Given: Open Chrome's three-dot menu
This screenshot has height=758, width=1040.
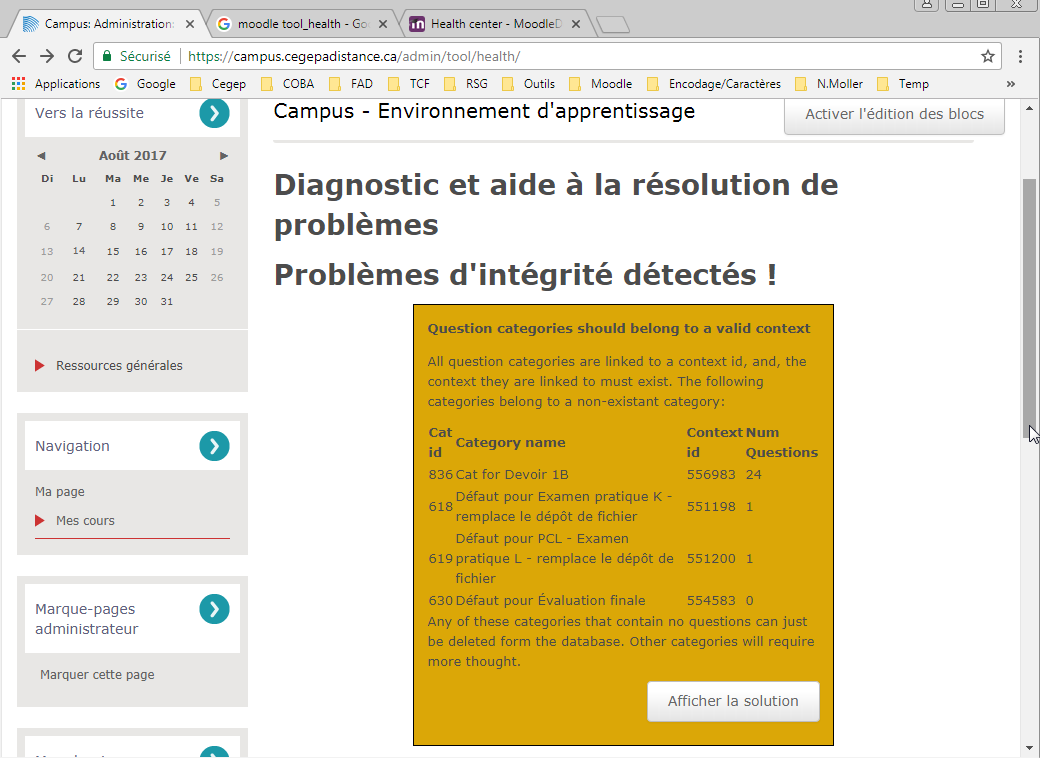Looking at the screenshot, I should 1020,56.
